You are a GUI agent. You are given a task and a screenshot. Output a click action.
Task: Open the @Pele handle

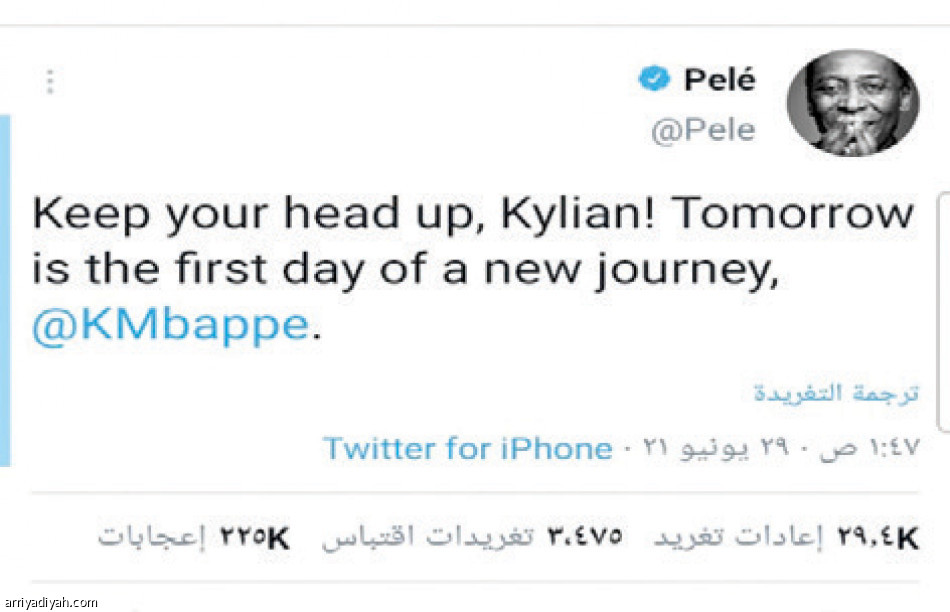click(x=703, y=131)
